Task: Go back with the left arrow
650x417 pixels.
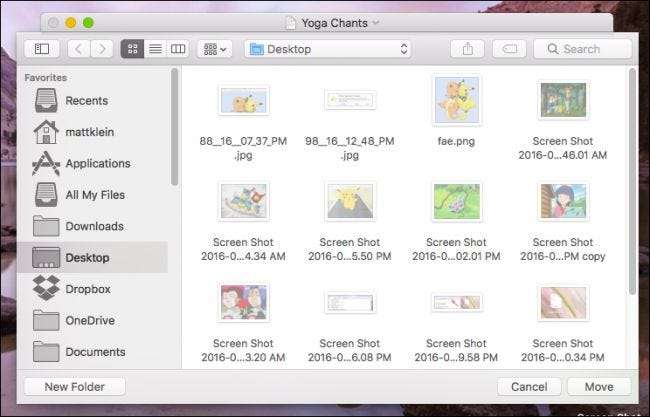Action: point(78,48)
